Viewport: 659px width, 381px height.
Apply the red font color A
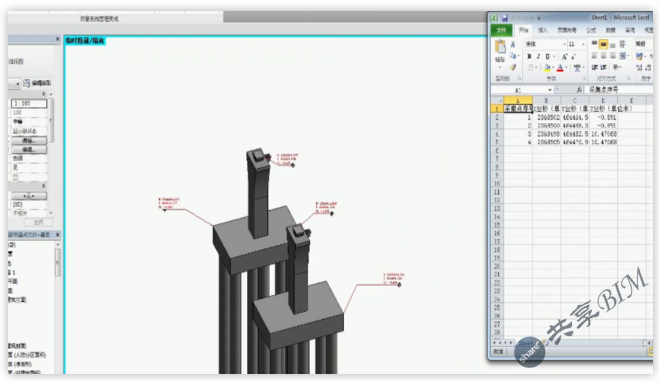(560, 68)
